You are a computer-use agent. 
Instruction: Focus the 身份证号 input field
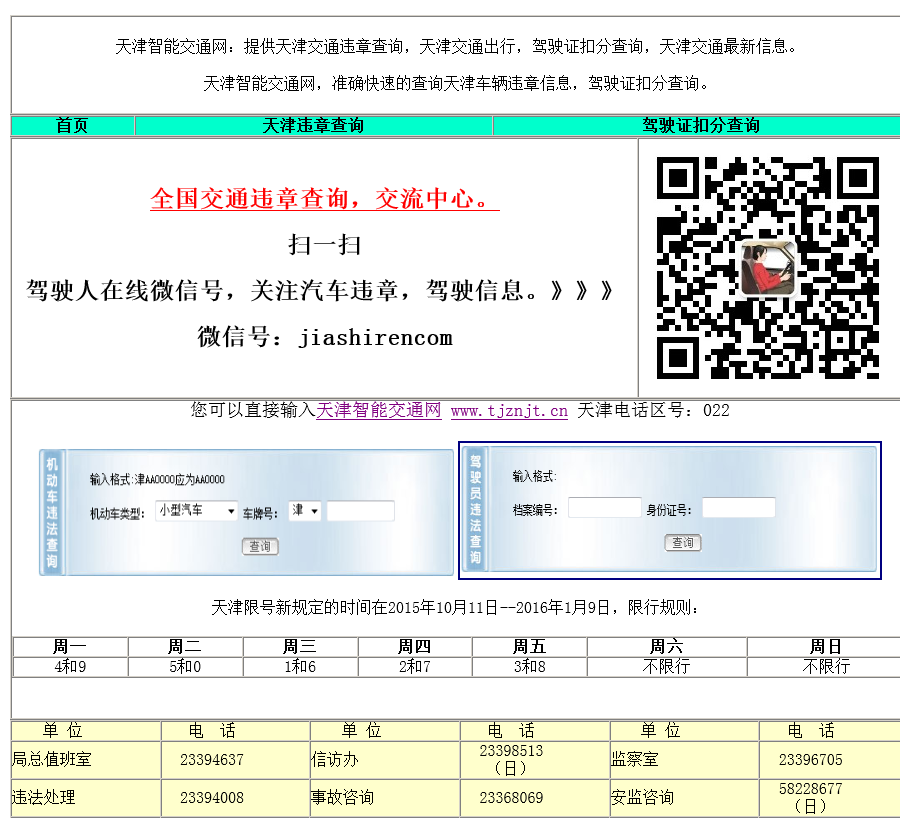(739, 508)
